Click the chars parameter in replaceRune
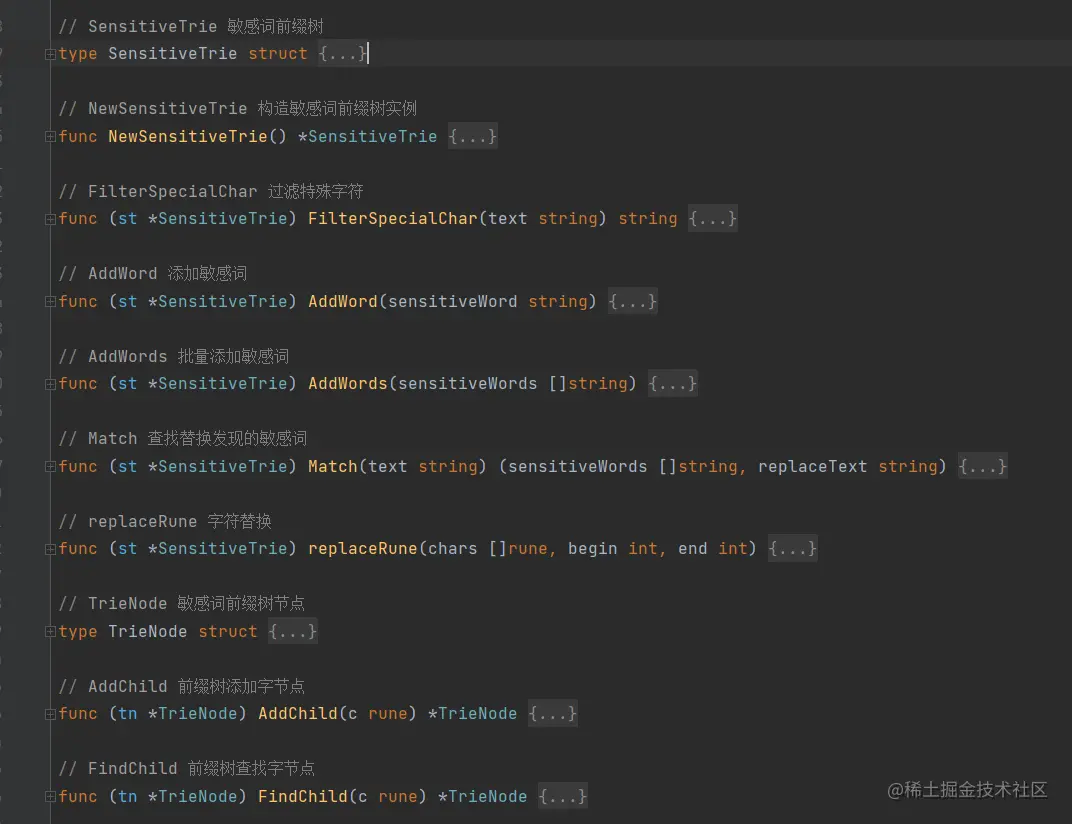1072x824 pixels. 453,548
